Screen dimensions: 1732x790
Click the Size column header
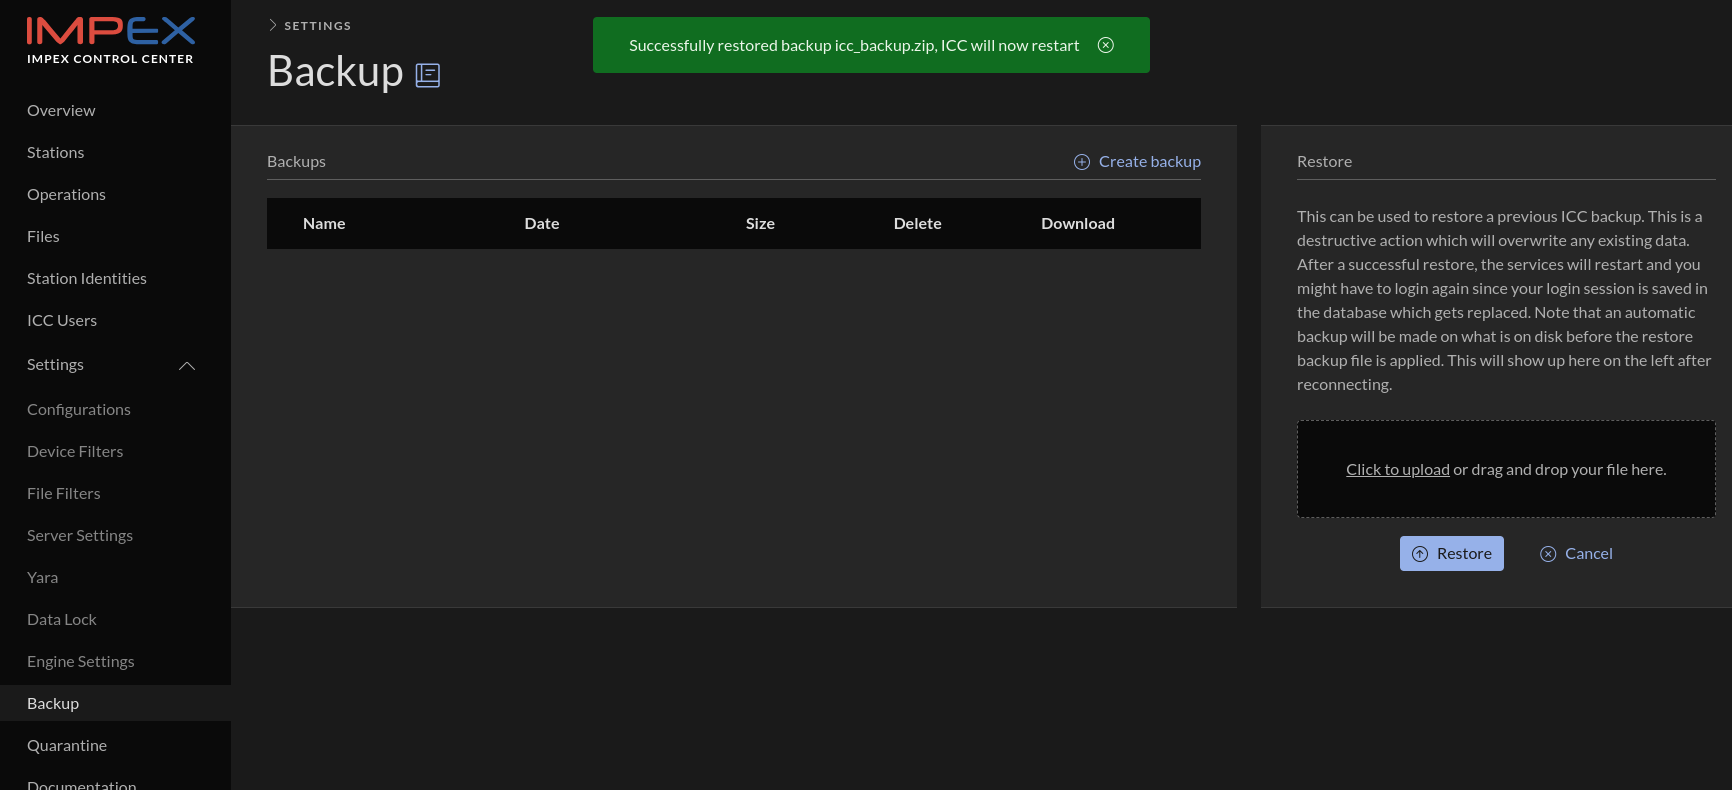tap(760, 223)
